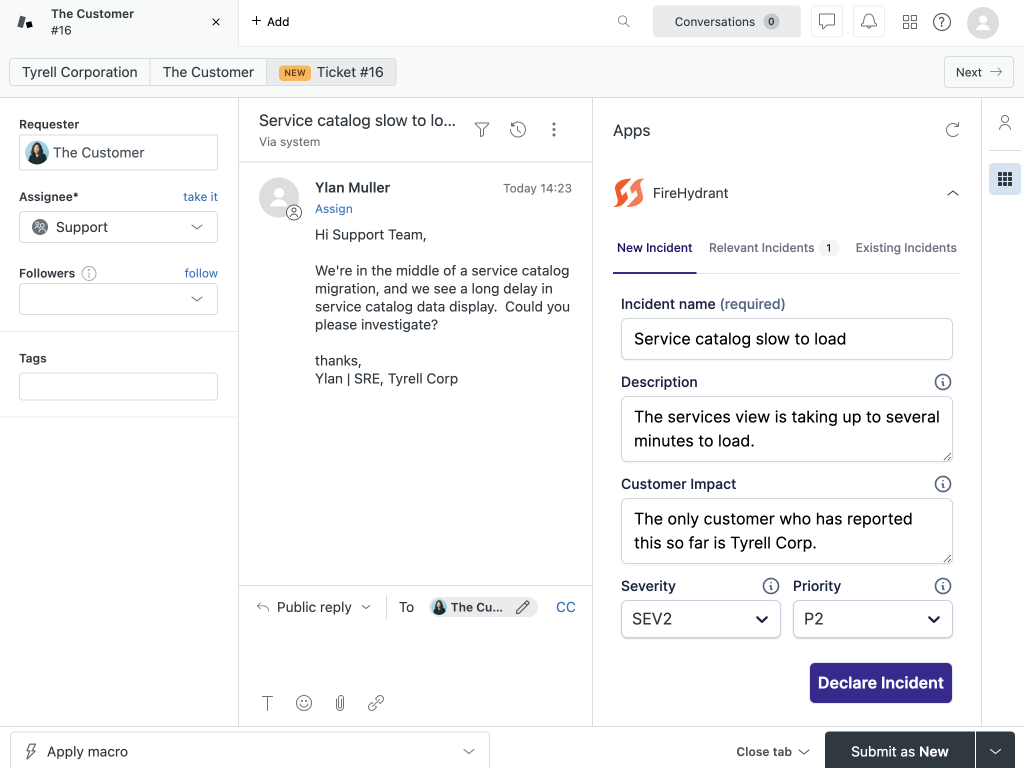Insert a link in the reply composer
This screenshot has height=768, width=1024.
(x=375, y=703)
